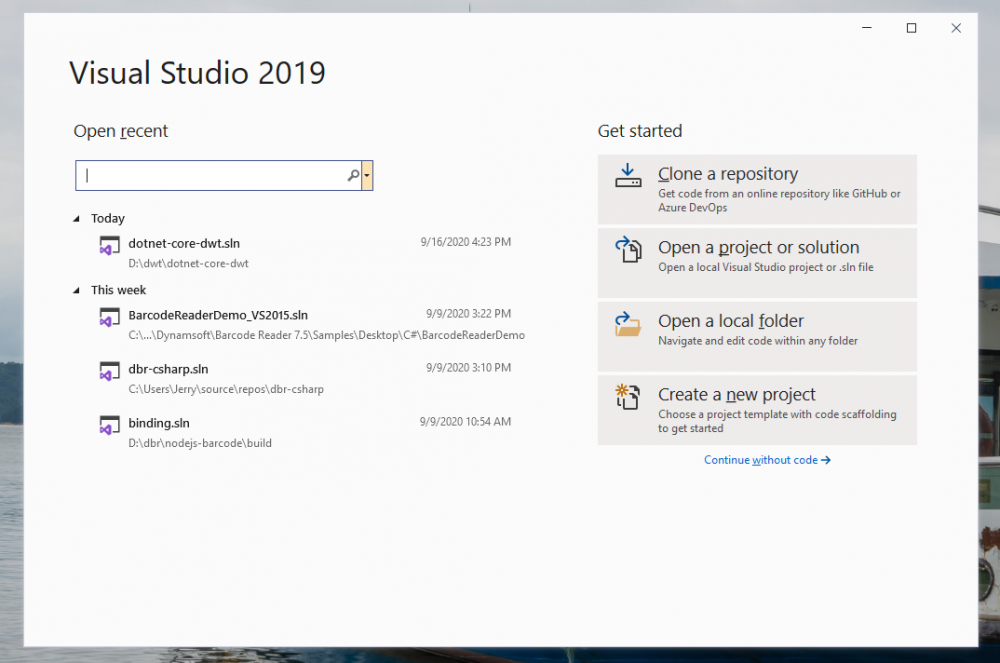Image resolution: width=1000 pixels, height=663 pixels.
Task: Collapse the This week group
Action: (78, 291)
